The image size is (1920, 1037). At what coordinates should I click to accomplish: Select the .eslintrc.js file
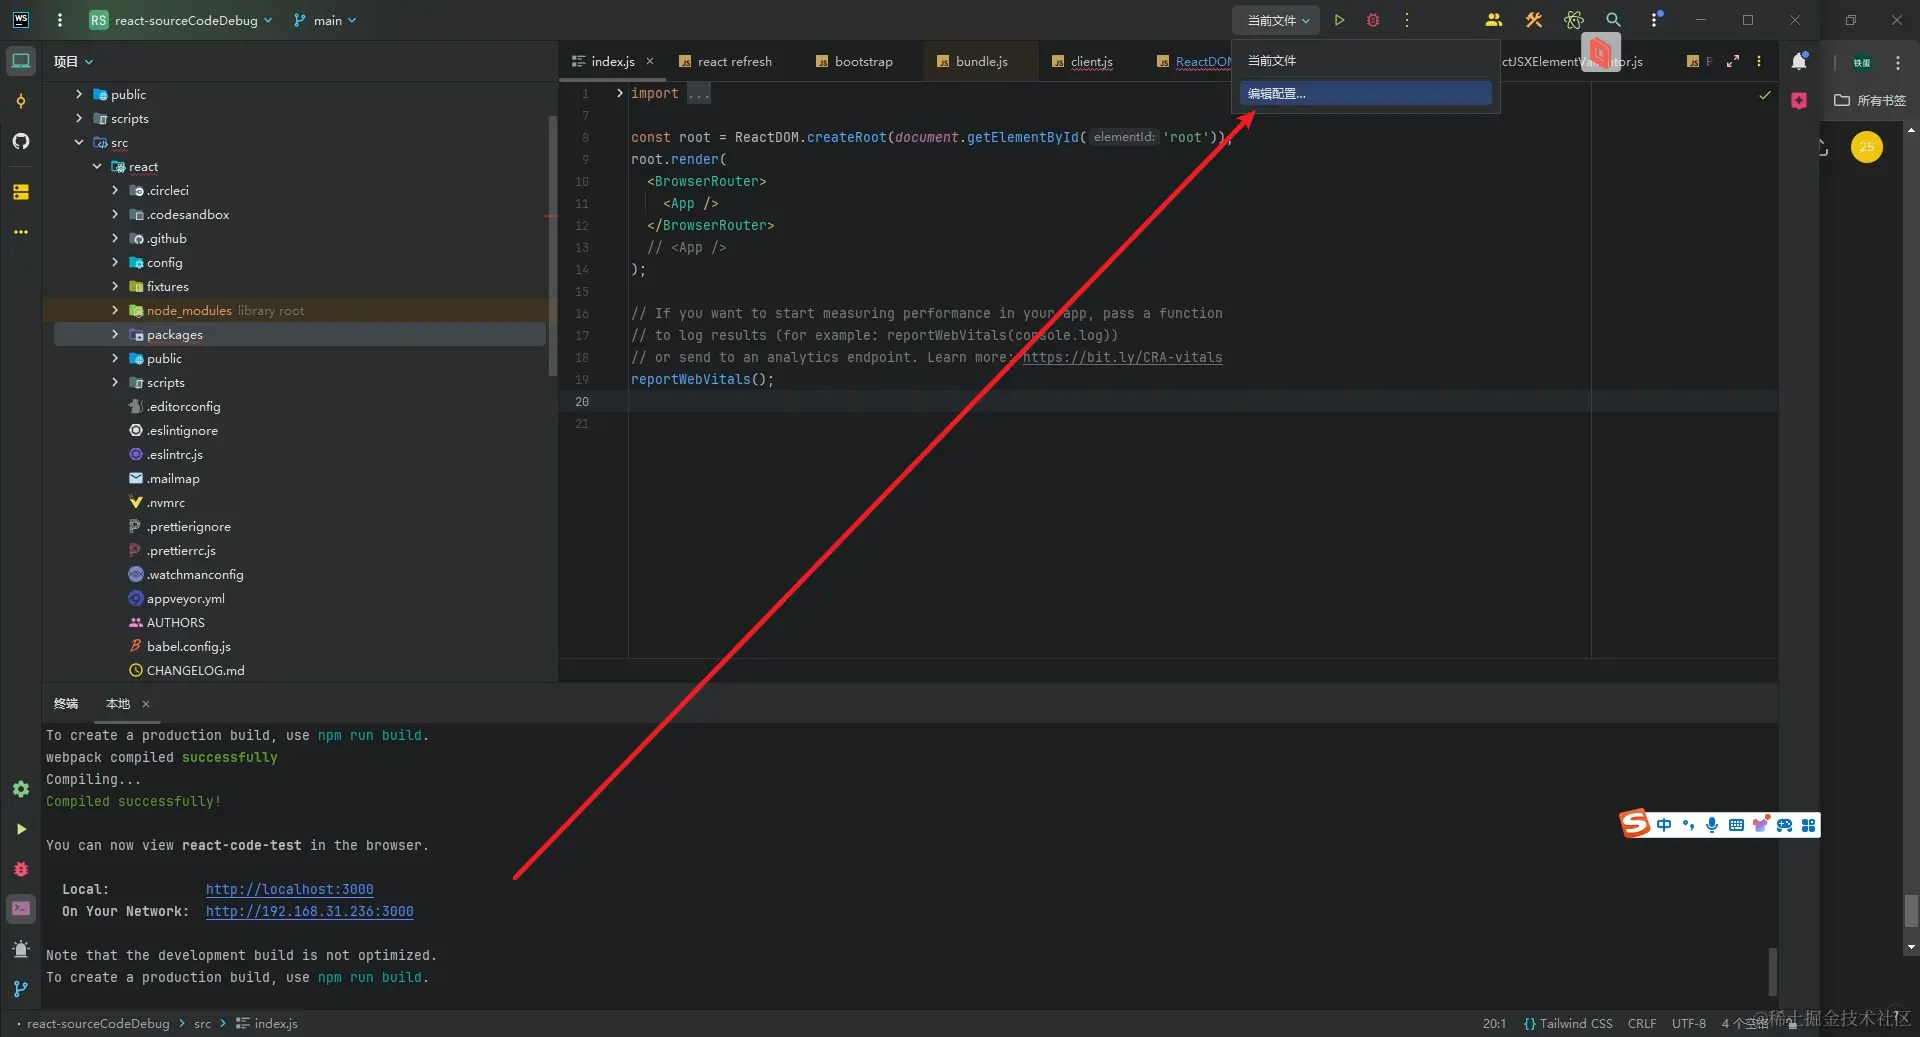pyautogui.click(x=175, y=455)
